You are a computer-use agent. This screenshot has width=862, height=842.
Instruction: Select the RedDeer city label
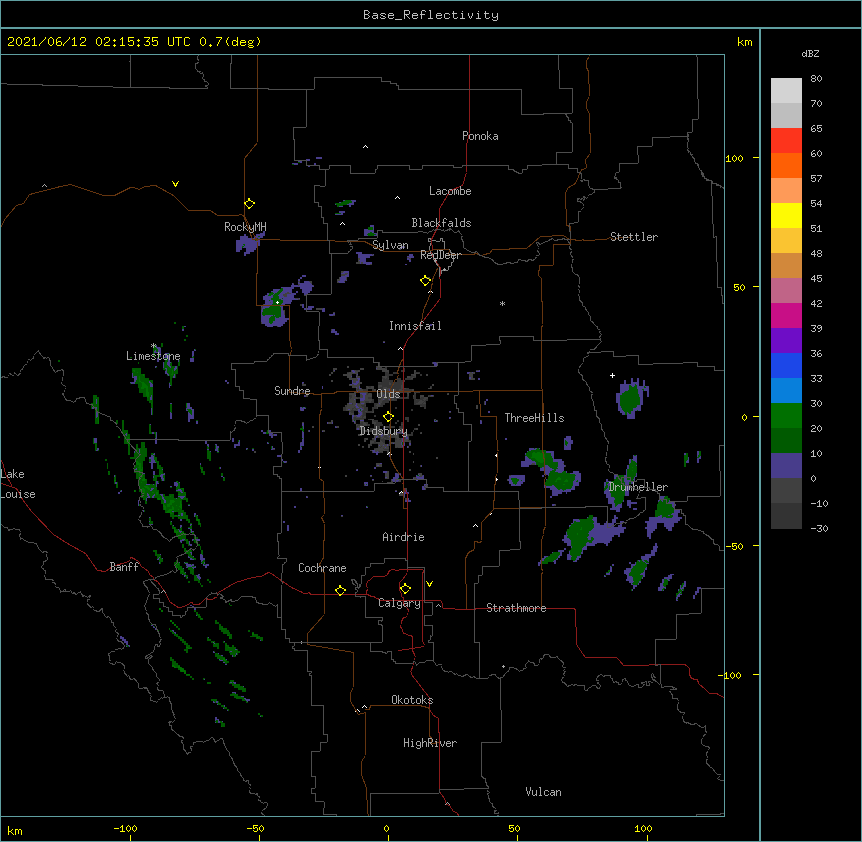[440, 255]
